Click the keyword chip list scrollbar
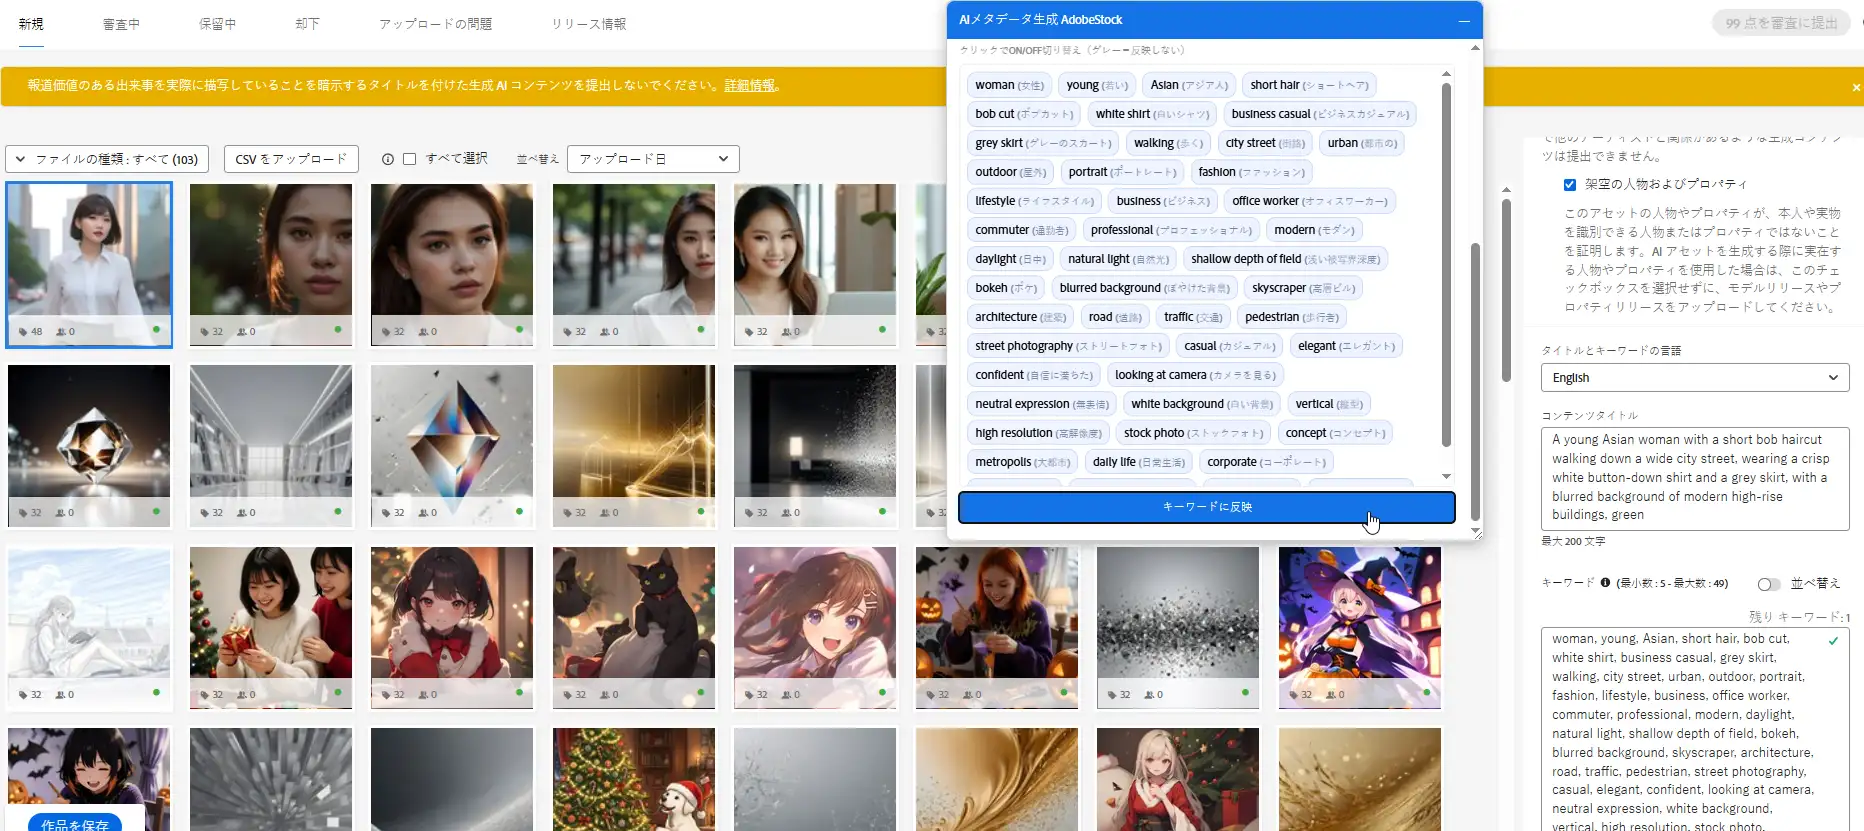The height and width of the screenshot is (831, 1864). click(x=1446, y=264)
